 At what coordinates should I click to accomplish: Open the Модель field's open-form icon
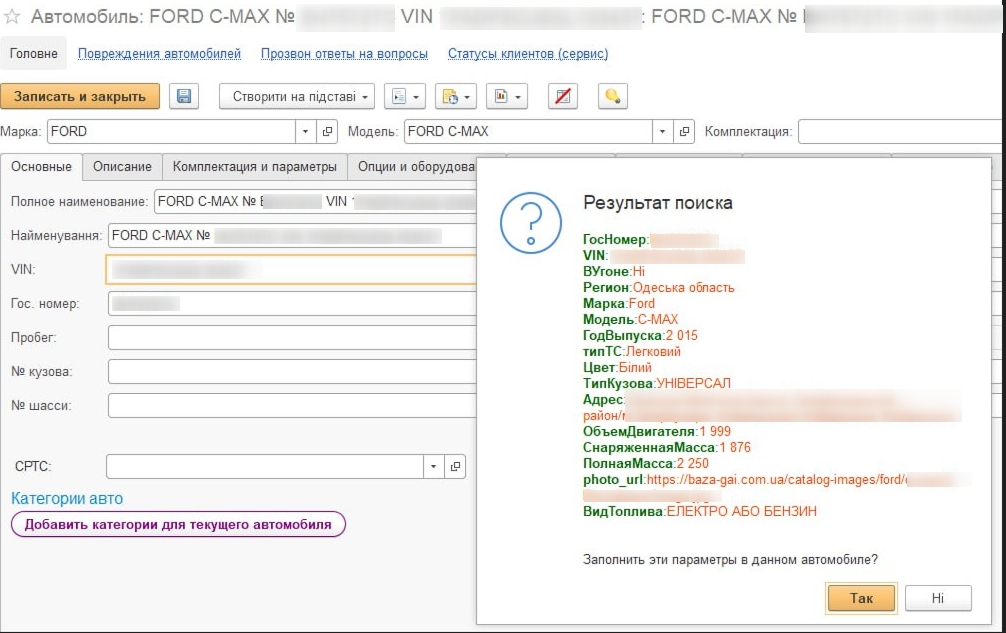point(684,131)
